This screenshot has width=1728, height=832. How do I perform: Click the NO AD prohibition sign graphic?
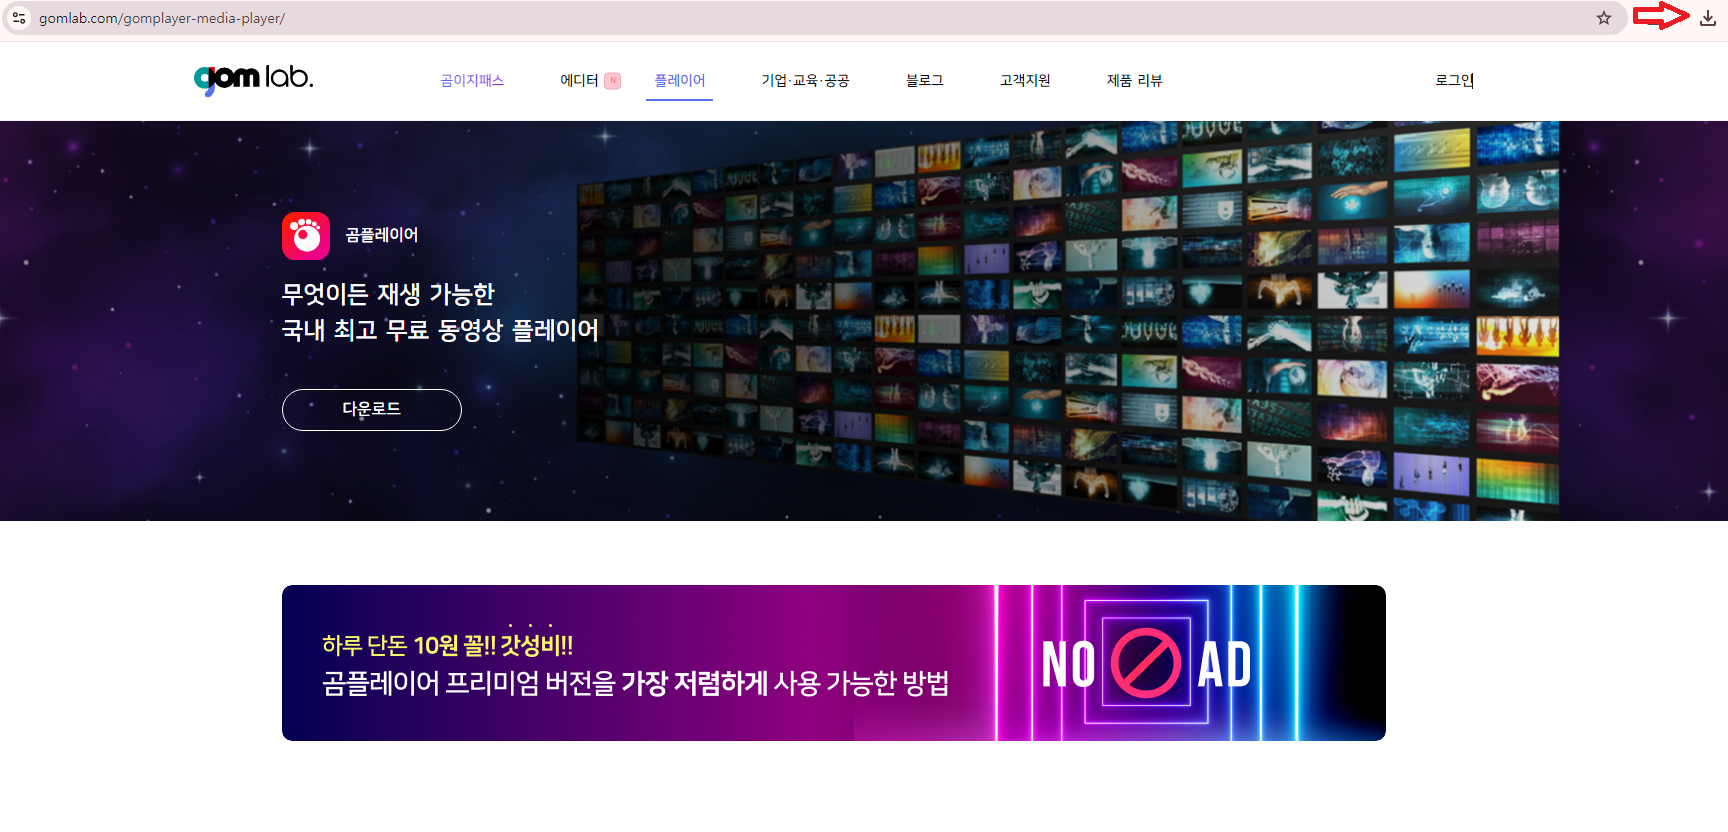click(1146, 663)
